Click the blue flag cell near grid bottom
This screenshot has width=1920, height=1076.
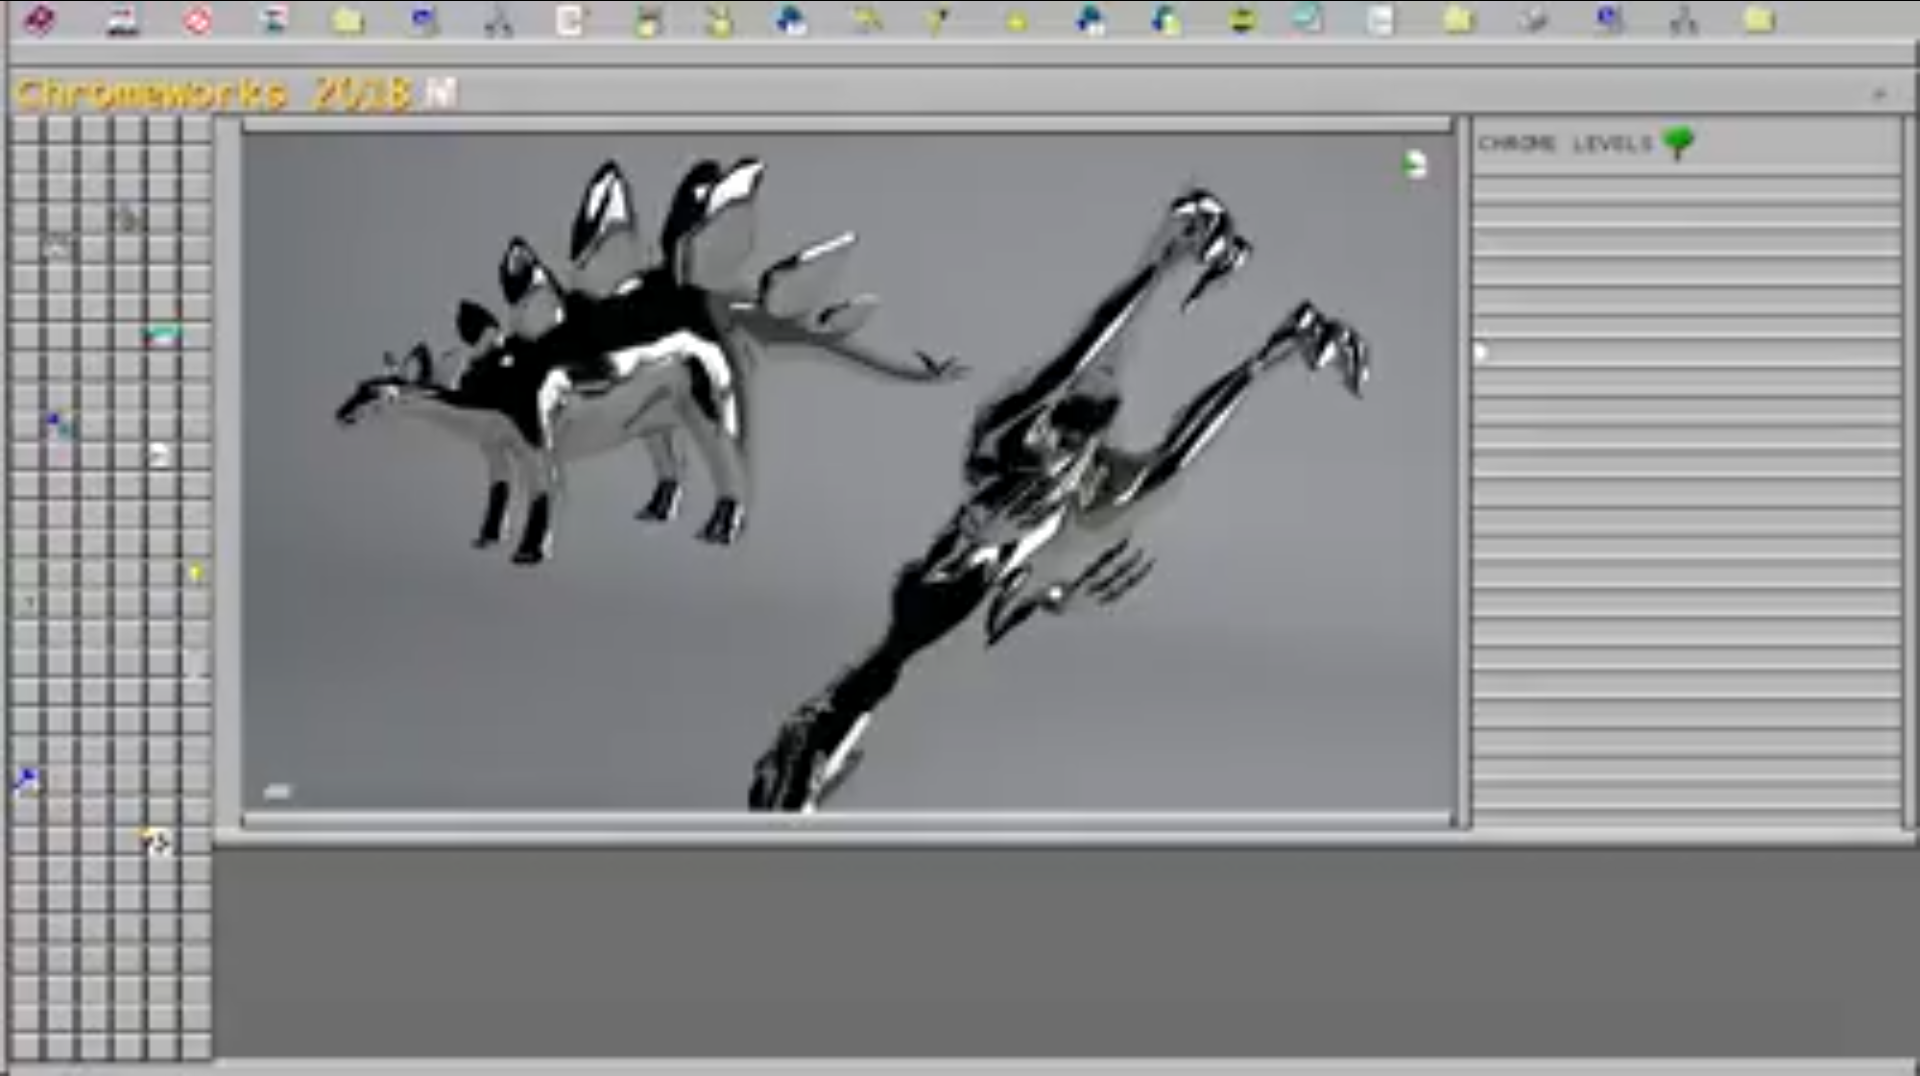tap(27, 779)
